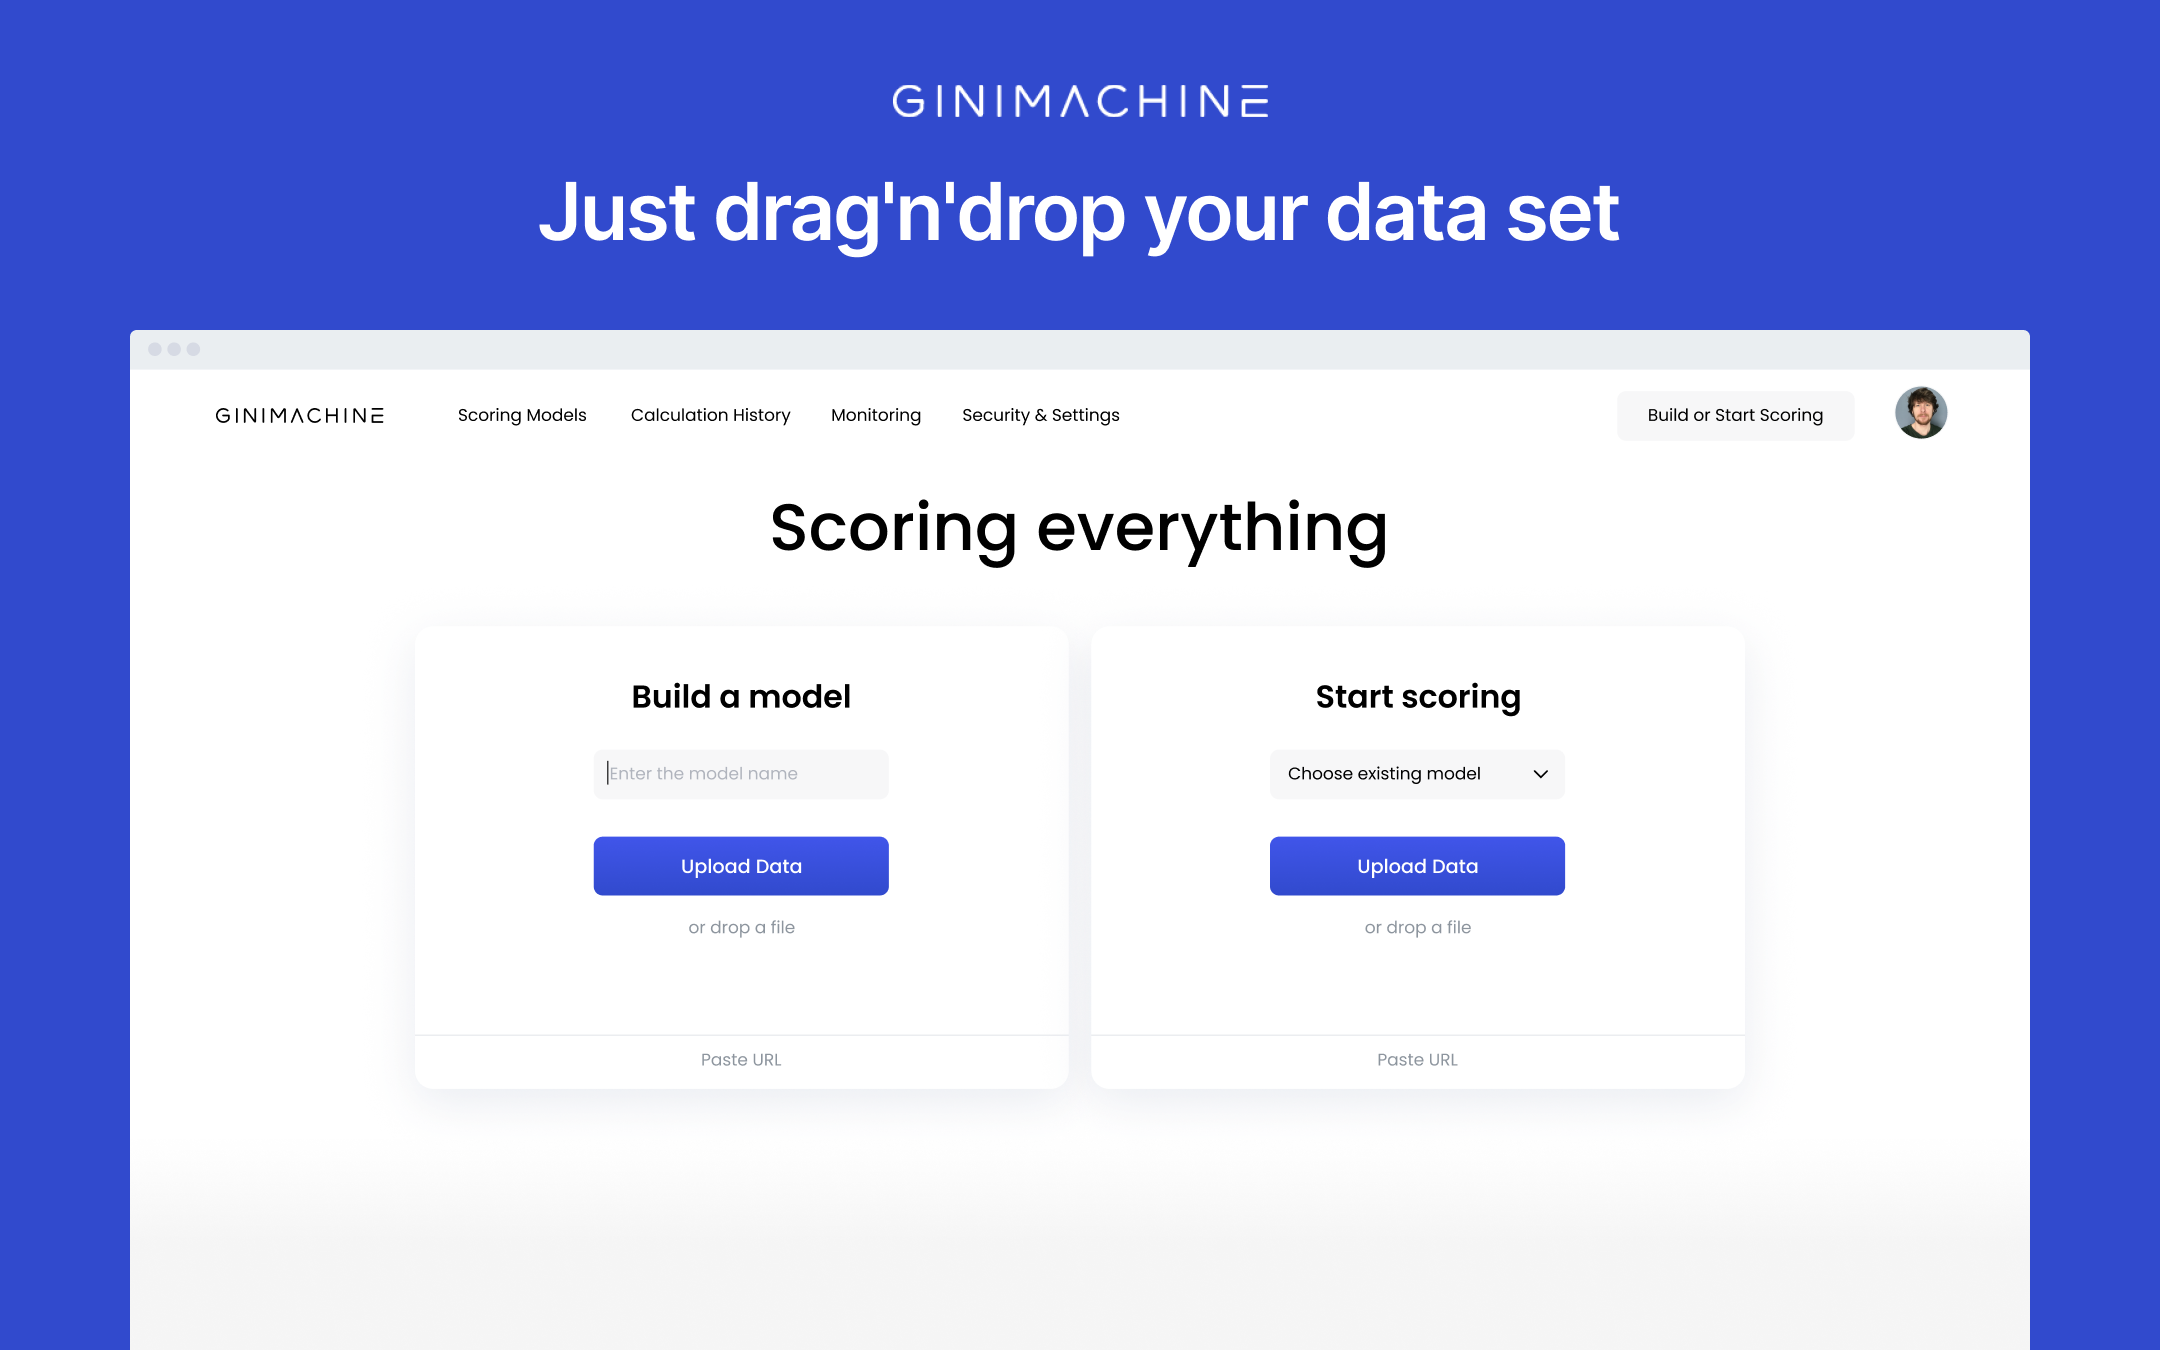Click the Upload Data button for model building

click(x=740, y=865)
